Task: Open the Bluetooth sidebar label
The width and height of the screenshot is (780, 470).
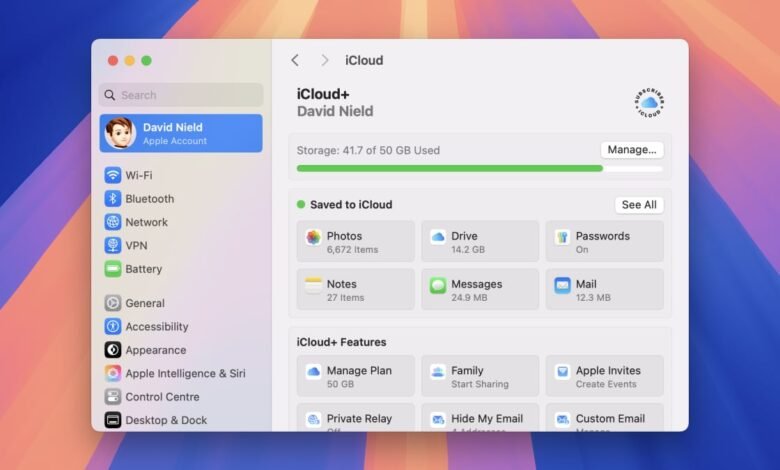Action: click(150, 198)
